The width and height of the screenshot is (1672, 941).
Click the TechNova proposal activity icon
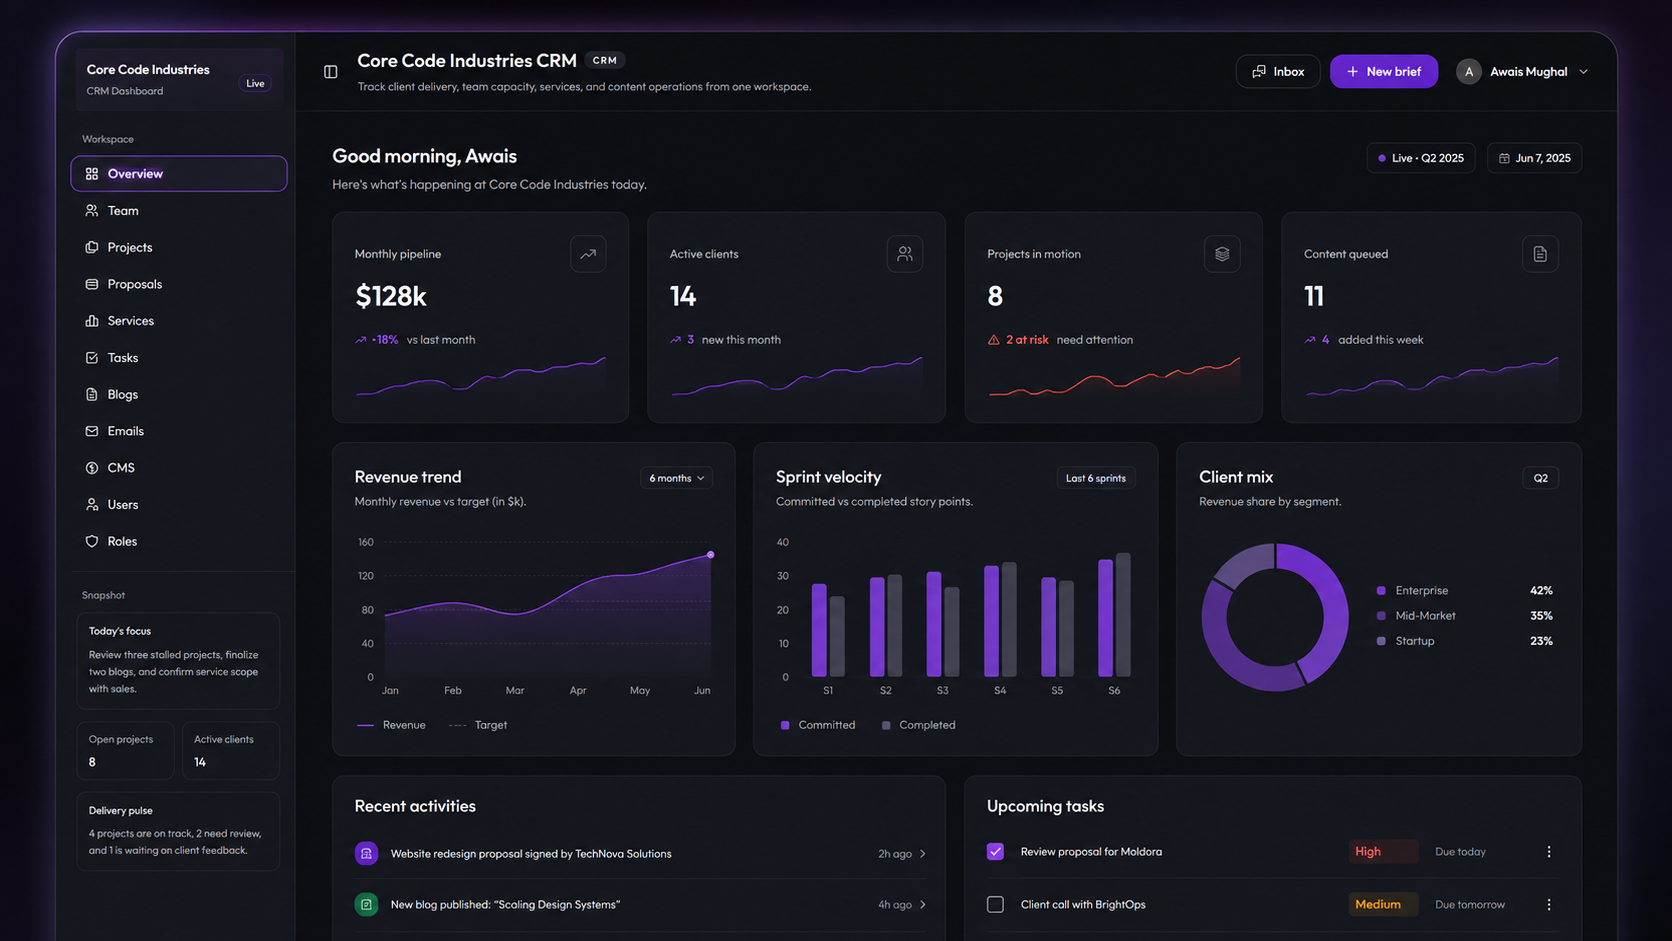click(x=367, y=854)
